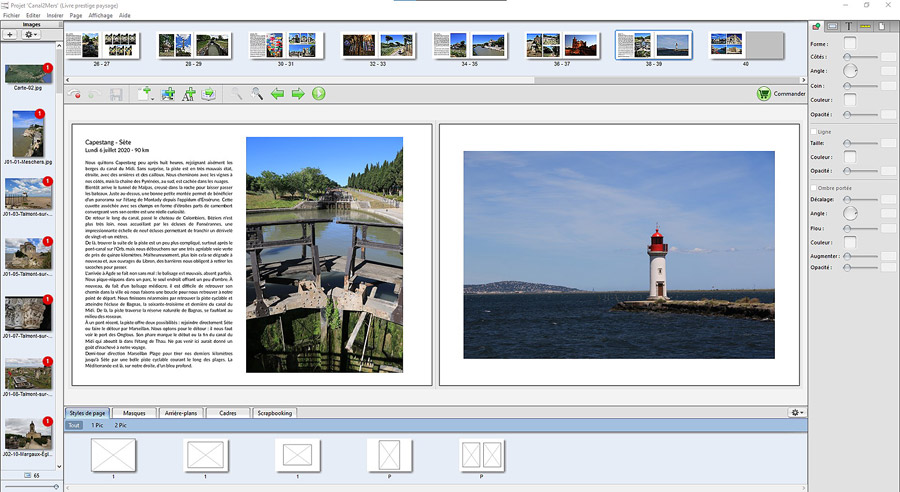Click the Couleur swatch in Ombre portée section
The height and width of the screenshot is (492, 900).
(850, 242)
